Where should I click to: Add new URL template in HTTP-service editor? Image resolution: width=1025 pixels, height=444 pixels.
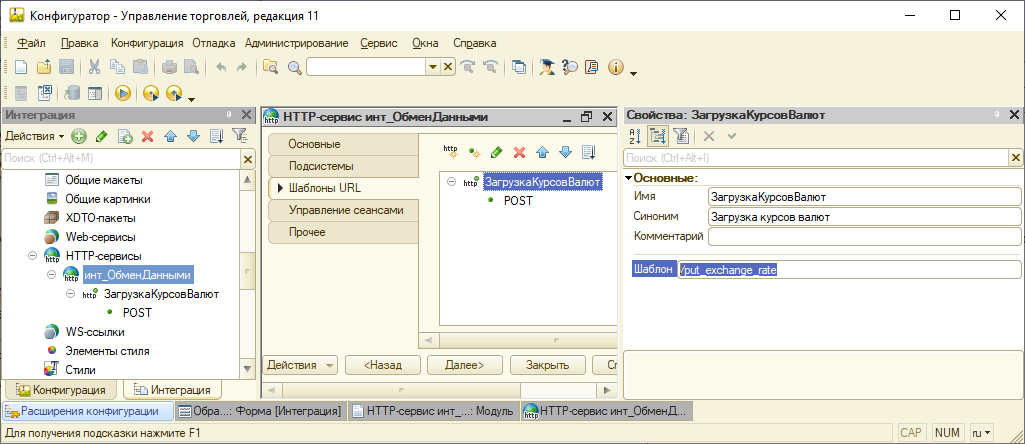tap(451, 152)
